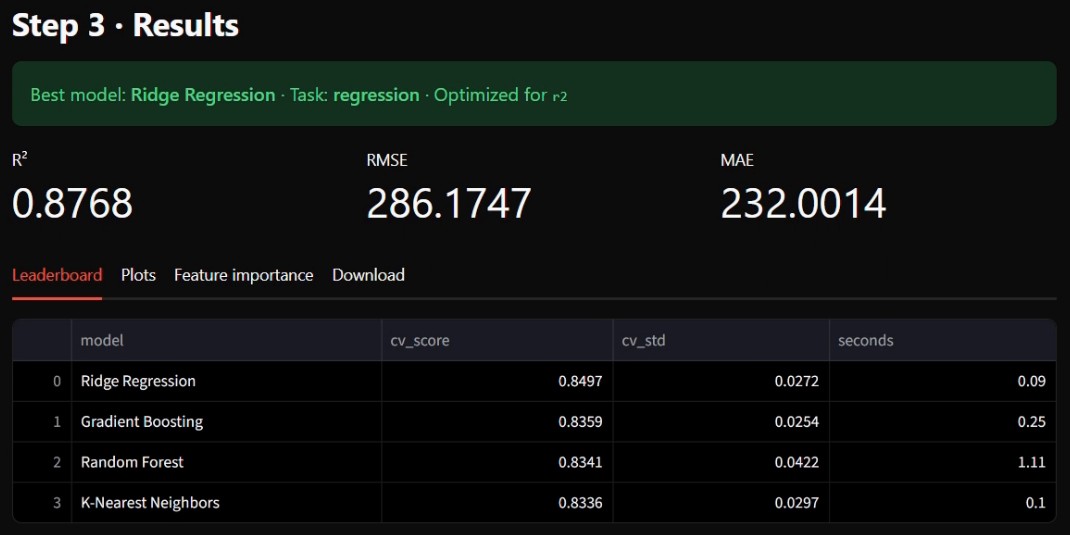Click 'Optimized for r2' in the banner

pyautogui.click(x=501, y=95)
